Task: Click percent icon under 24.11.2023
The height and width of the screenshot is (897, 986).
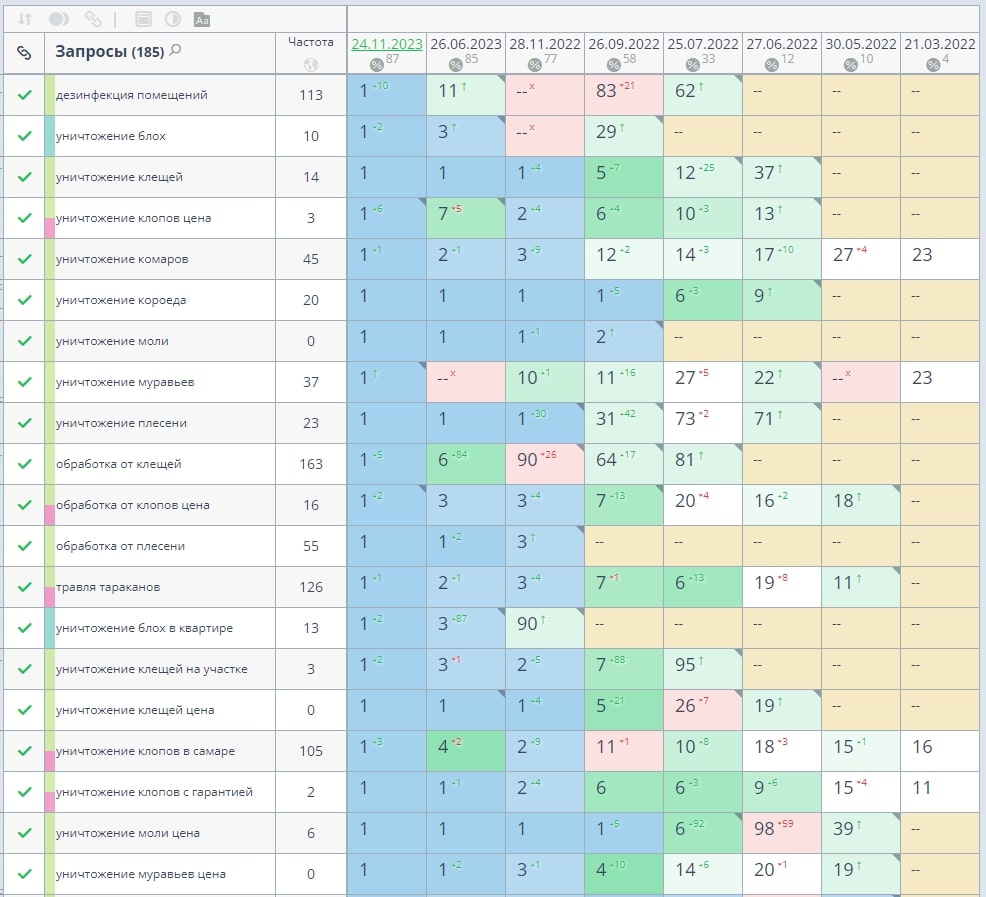Action: (x=376, y=65)
